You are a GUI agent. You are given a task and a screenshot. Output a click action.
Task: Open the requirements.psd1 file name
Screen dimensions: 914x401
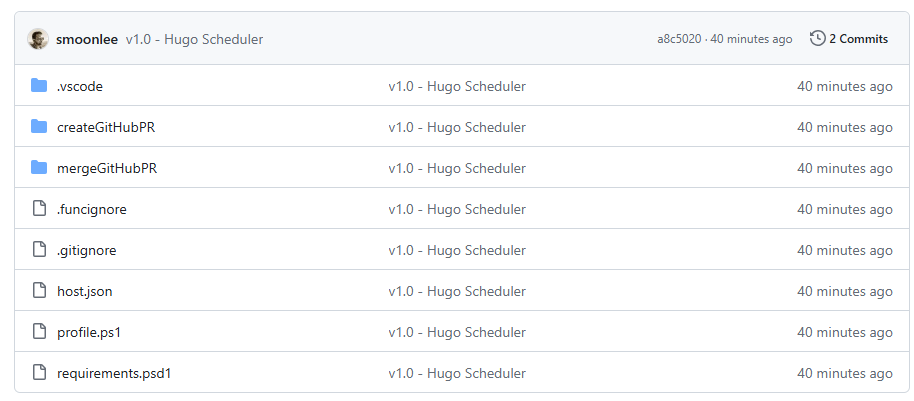tap(114, 374)
